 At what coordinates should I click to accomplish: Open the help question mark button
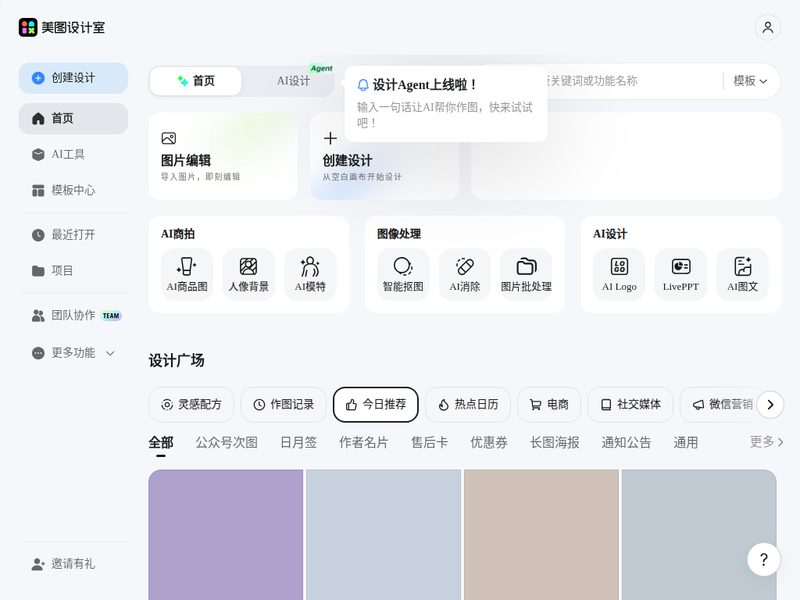[x=764, y=559]
